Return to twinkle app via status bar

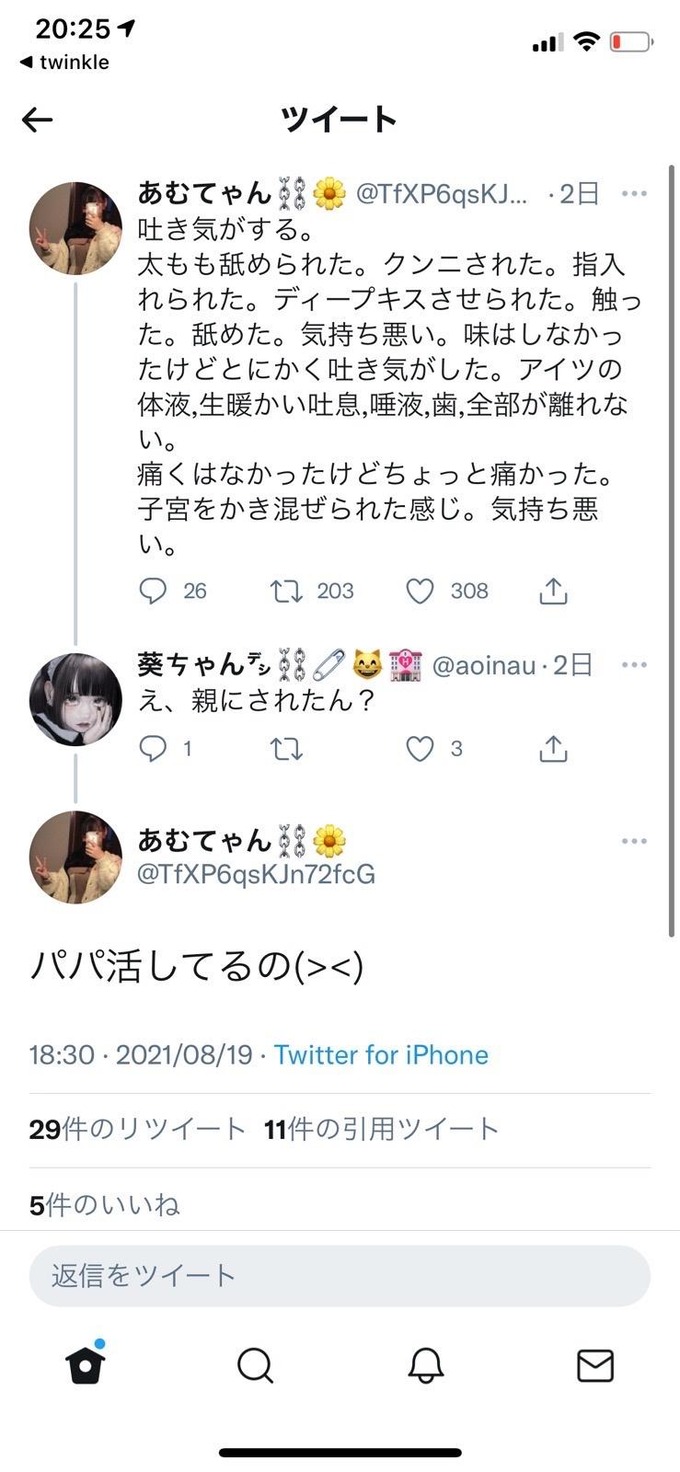coord(64,62)
